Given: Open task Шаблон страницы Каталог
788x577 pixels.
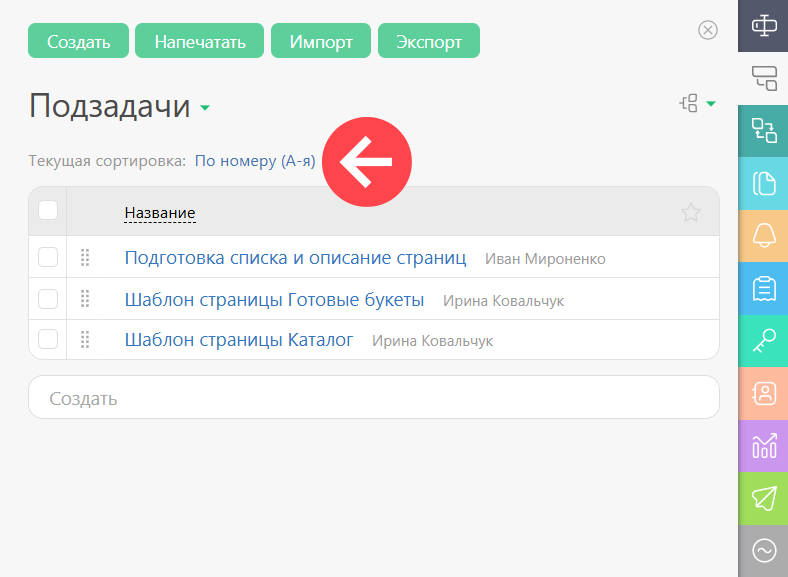Looking at the screenshot, I should click(x=239, y=340).
